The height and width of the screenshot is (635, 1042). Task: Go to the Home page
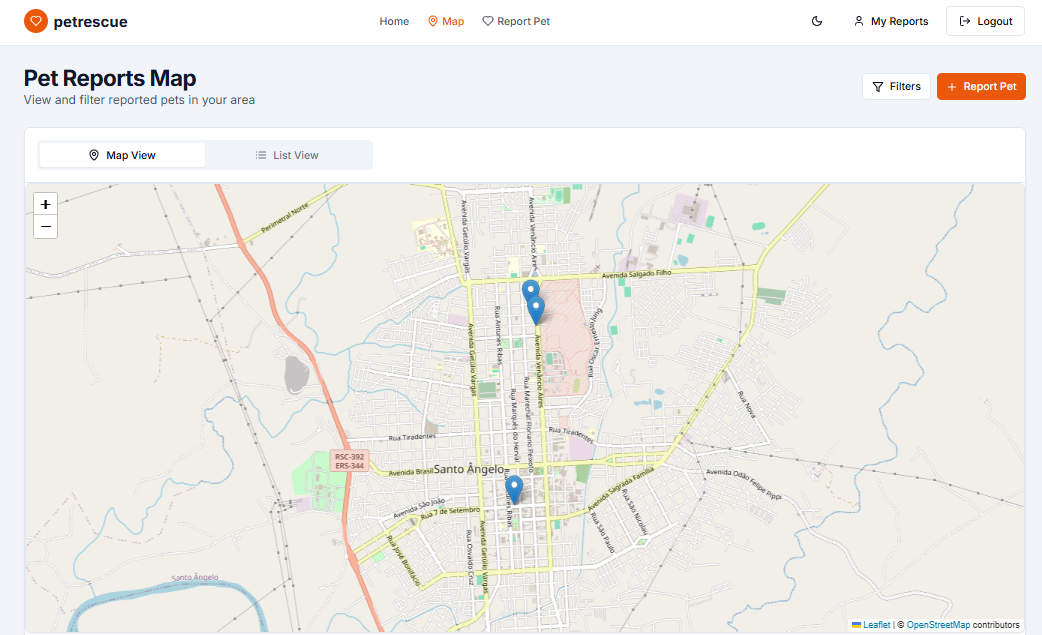(x=394, y=21)
